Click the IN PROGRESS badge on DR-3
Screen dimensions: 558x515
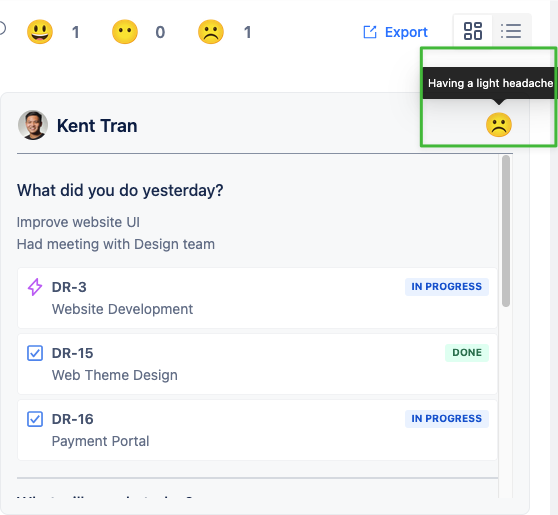(447, 287)
